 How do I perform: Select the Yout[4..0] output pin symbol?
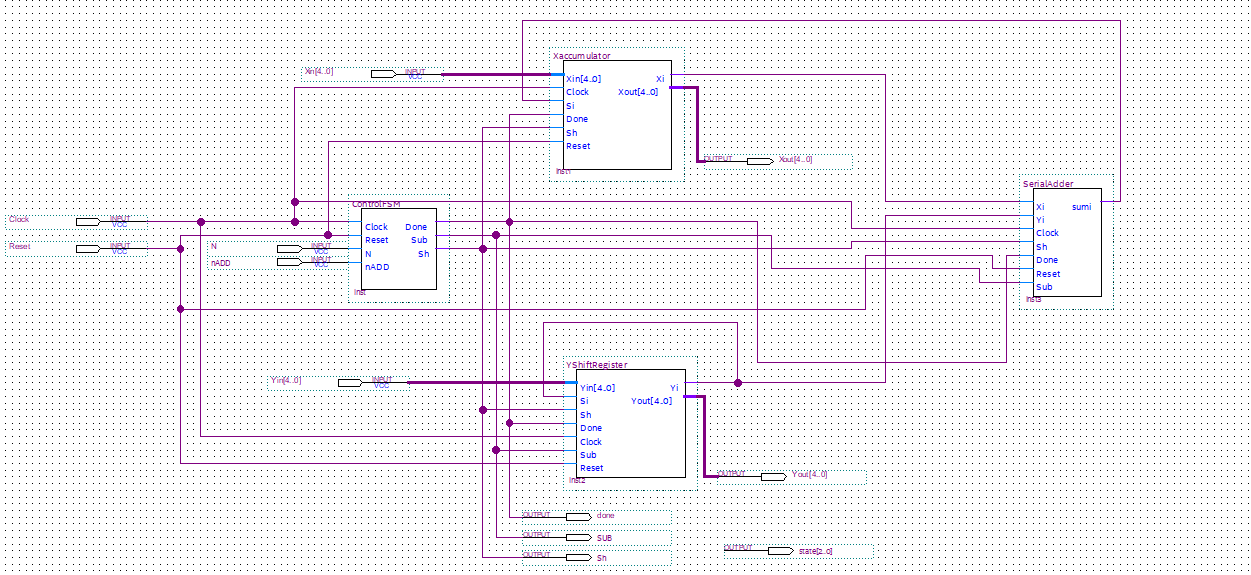point(773,477)
